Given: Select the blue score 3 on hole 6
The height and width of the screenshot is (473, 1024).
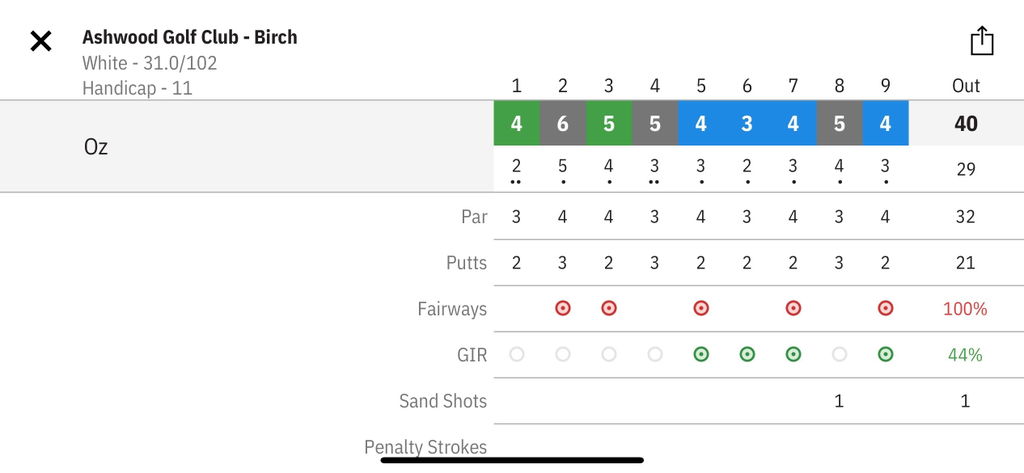Looking at the screenshot, I should [747, 123].
